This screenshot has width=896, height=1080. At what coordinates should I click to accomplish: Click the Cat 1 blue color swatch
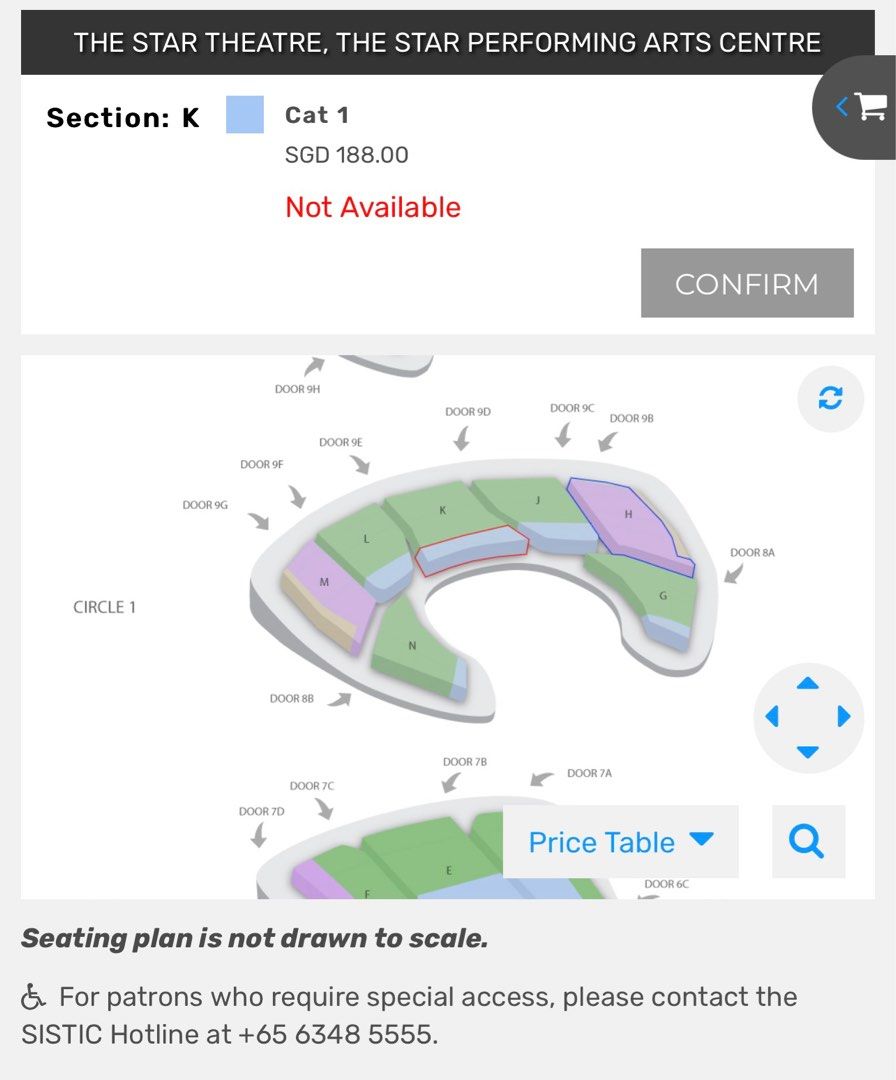(244, 112)
